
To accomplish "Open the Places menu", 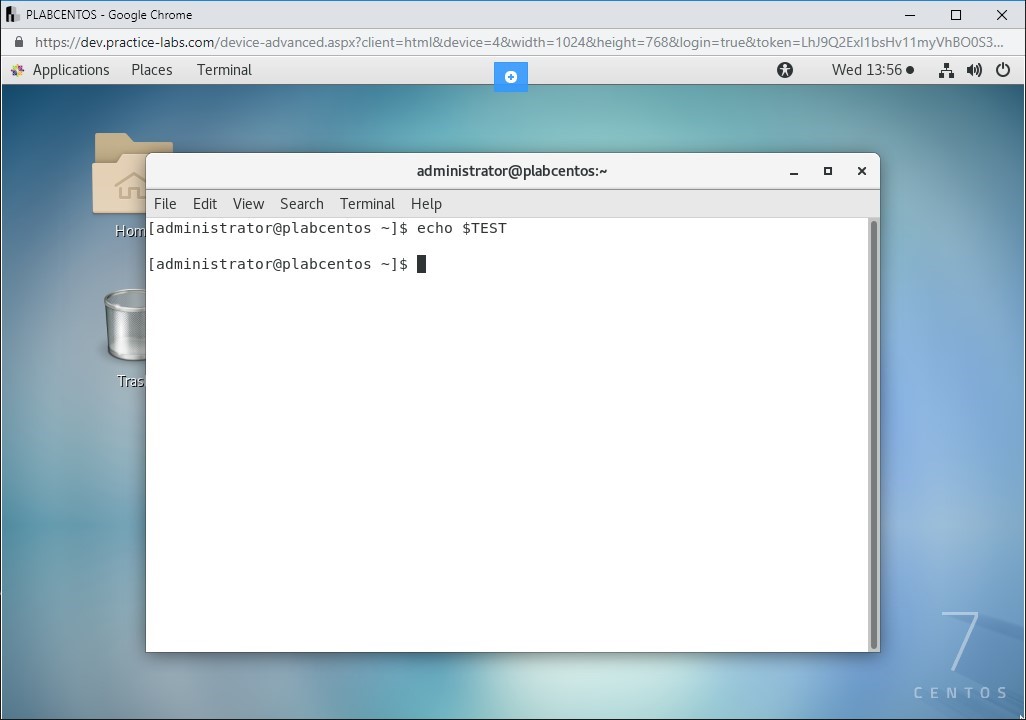I will click(x=151, y=70).
